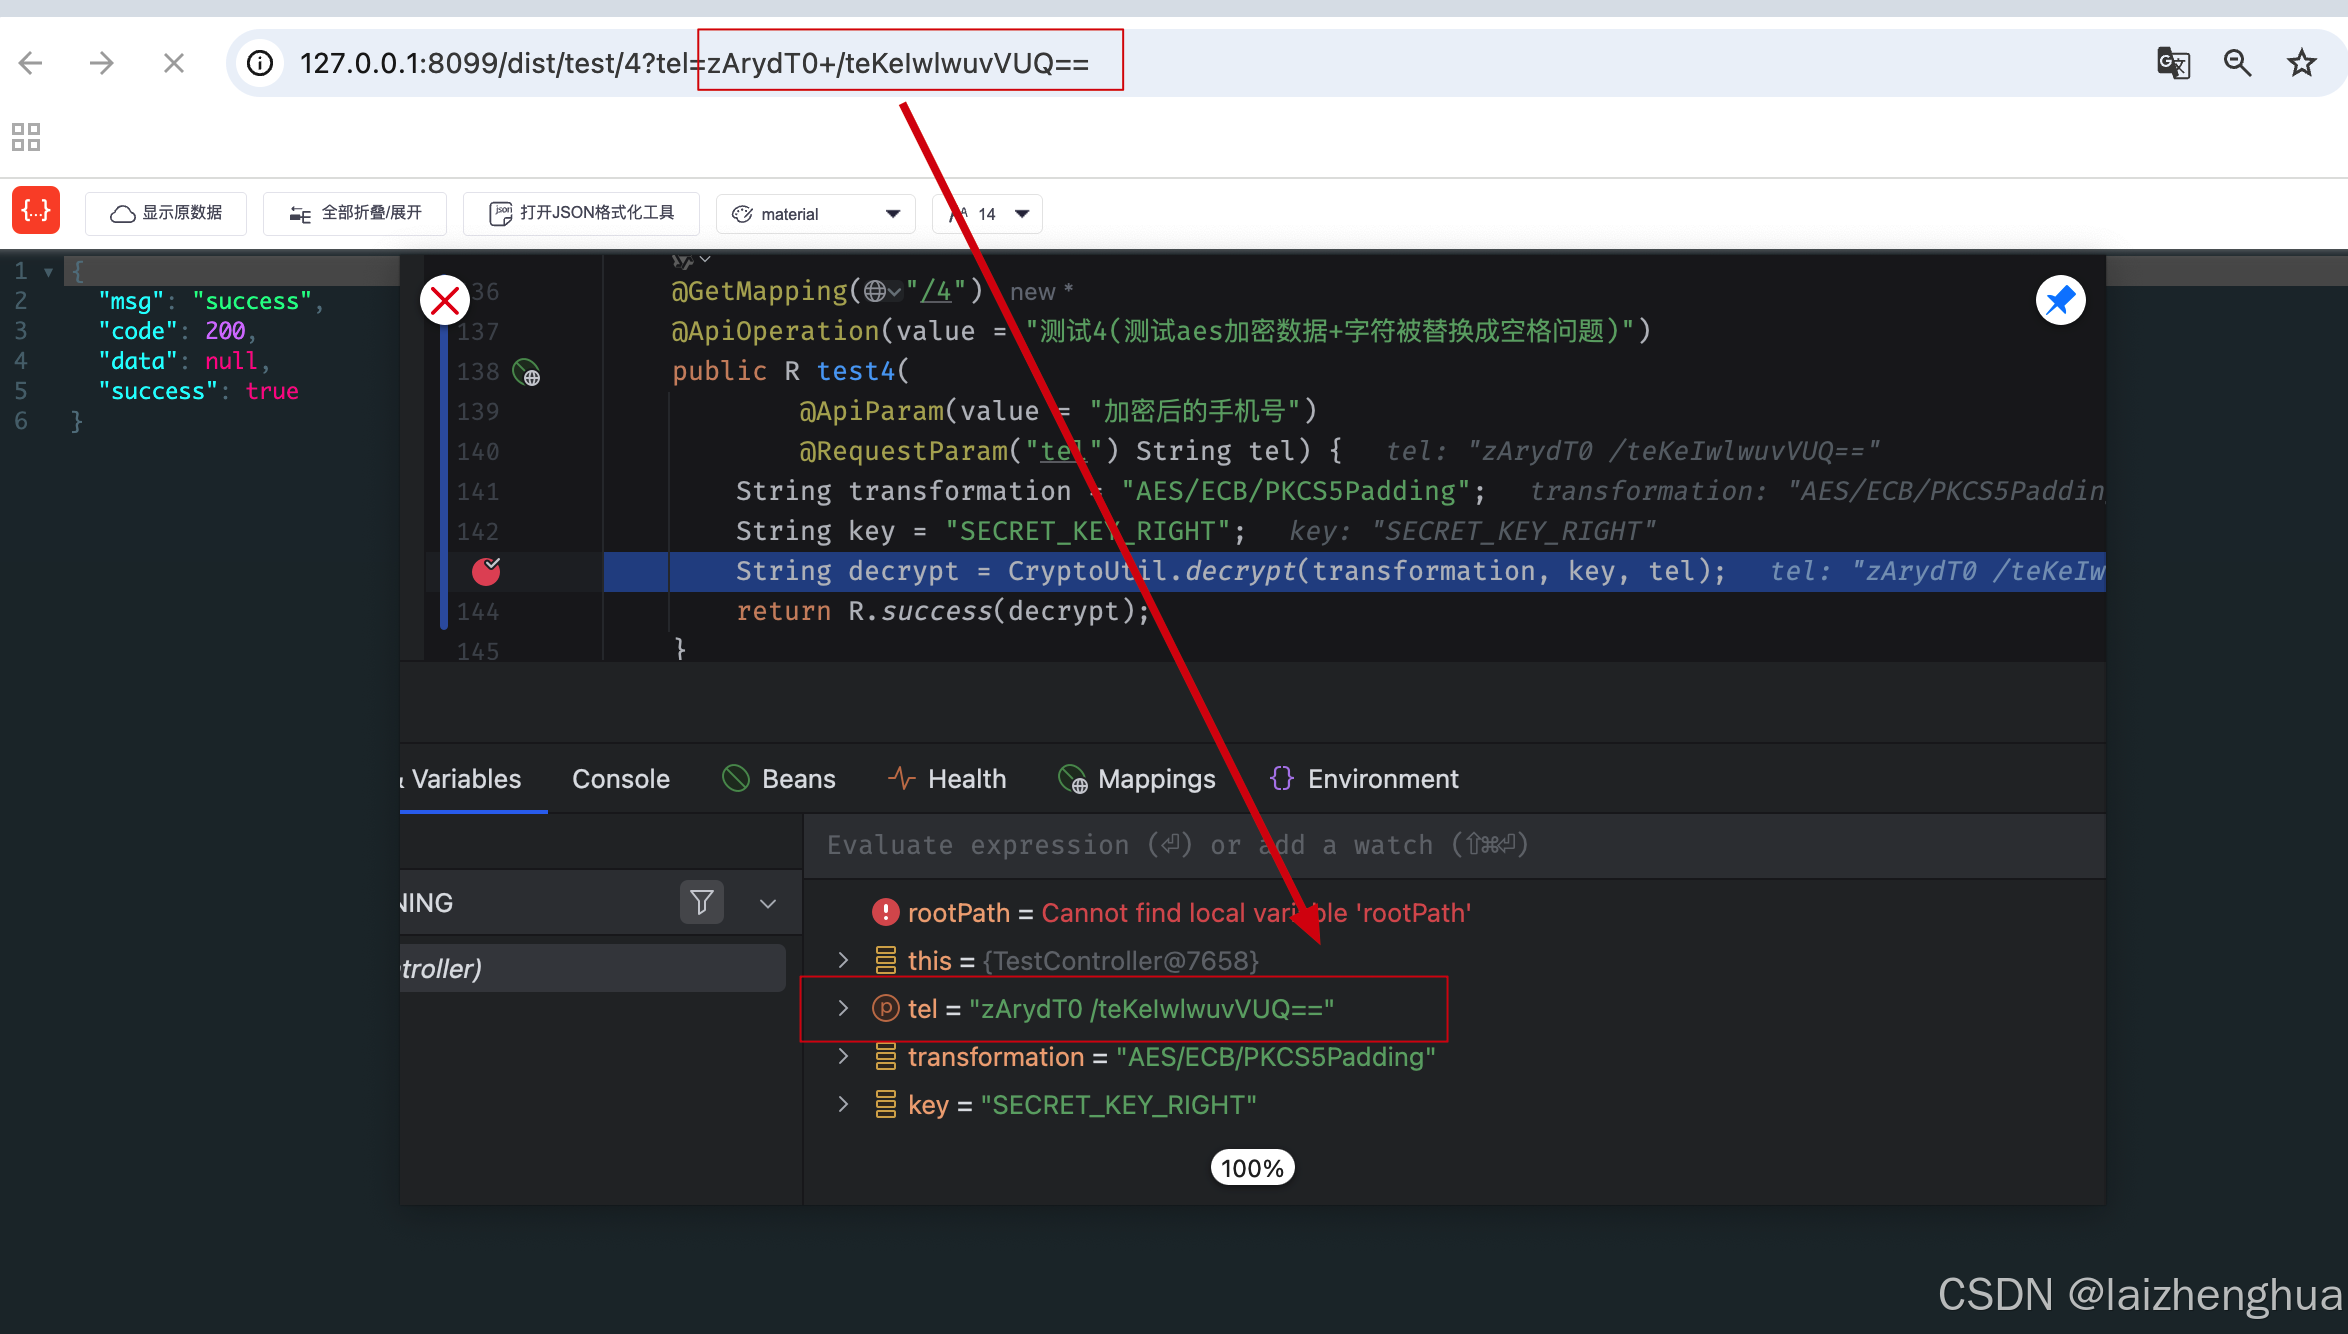Bookmark this page with the star icon
This screenshot has height=1334, width=2348.
tap(2302, 63)
